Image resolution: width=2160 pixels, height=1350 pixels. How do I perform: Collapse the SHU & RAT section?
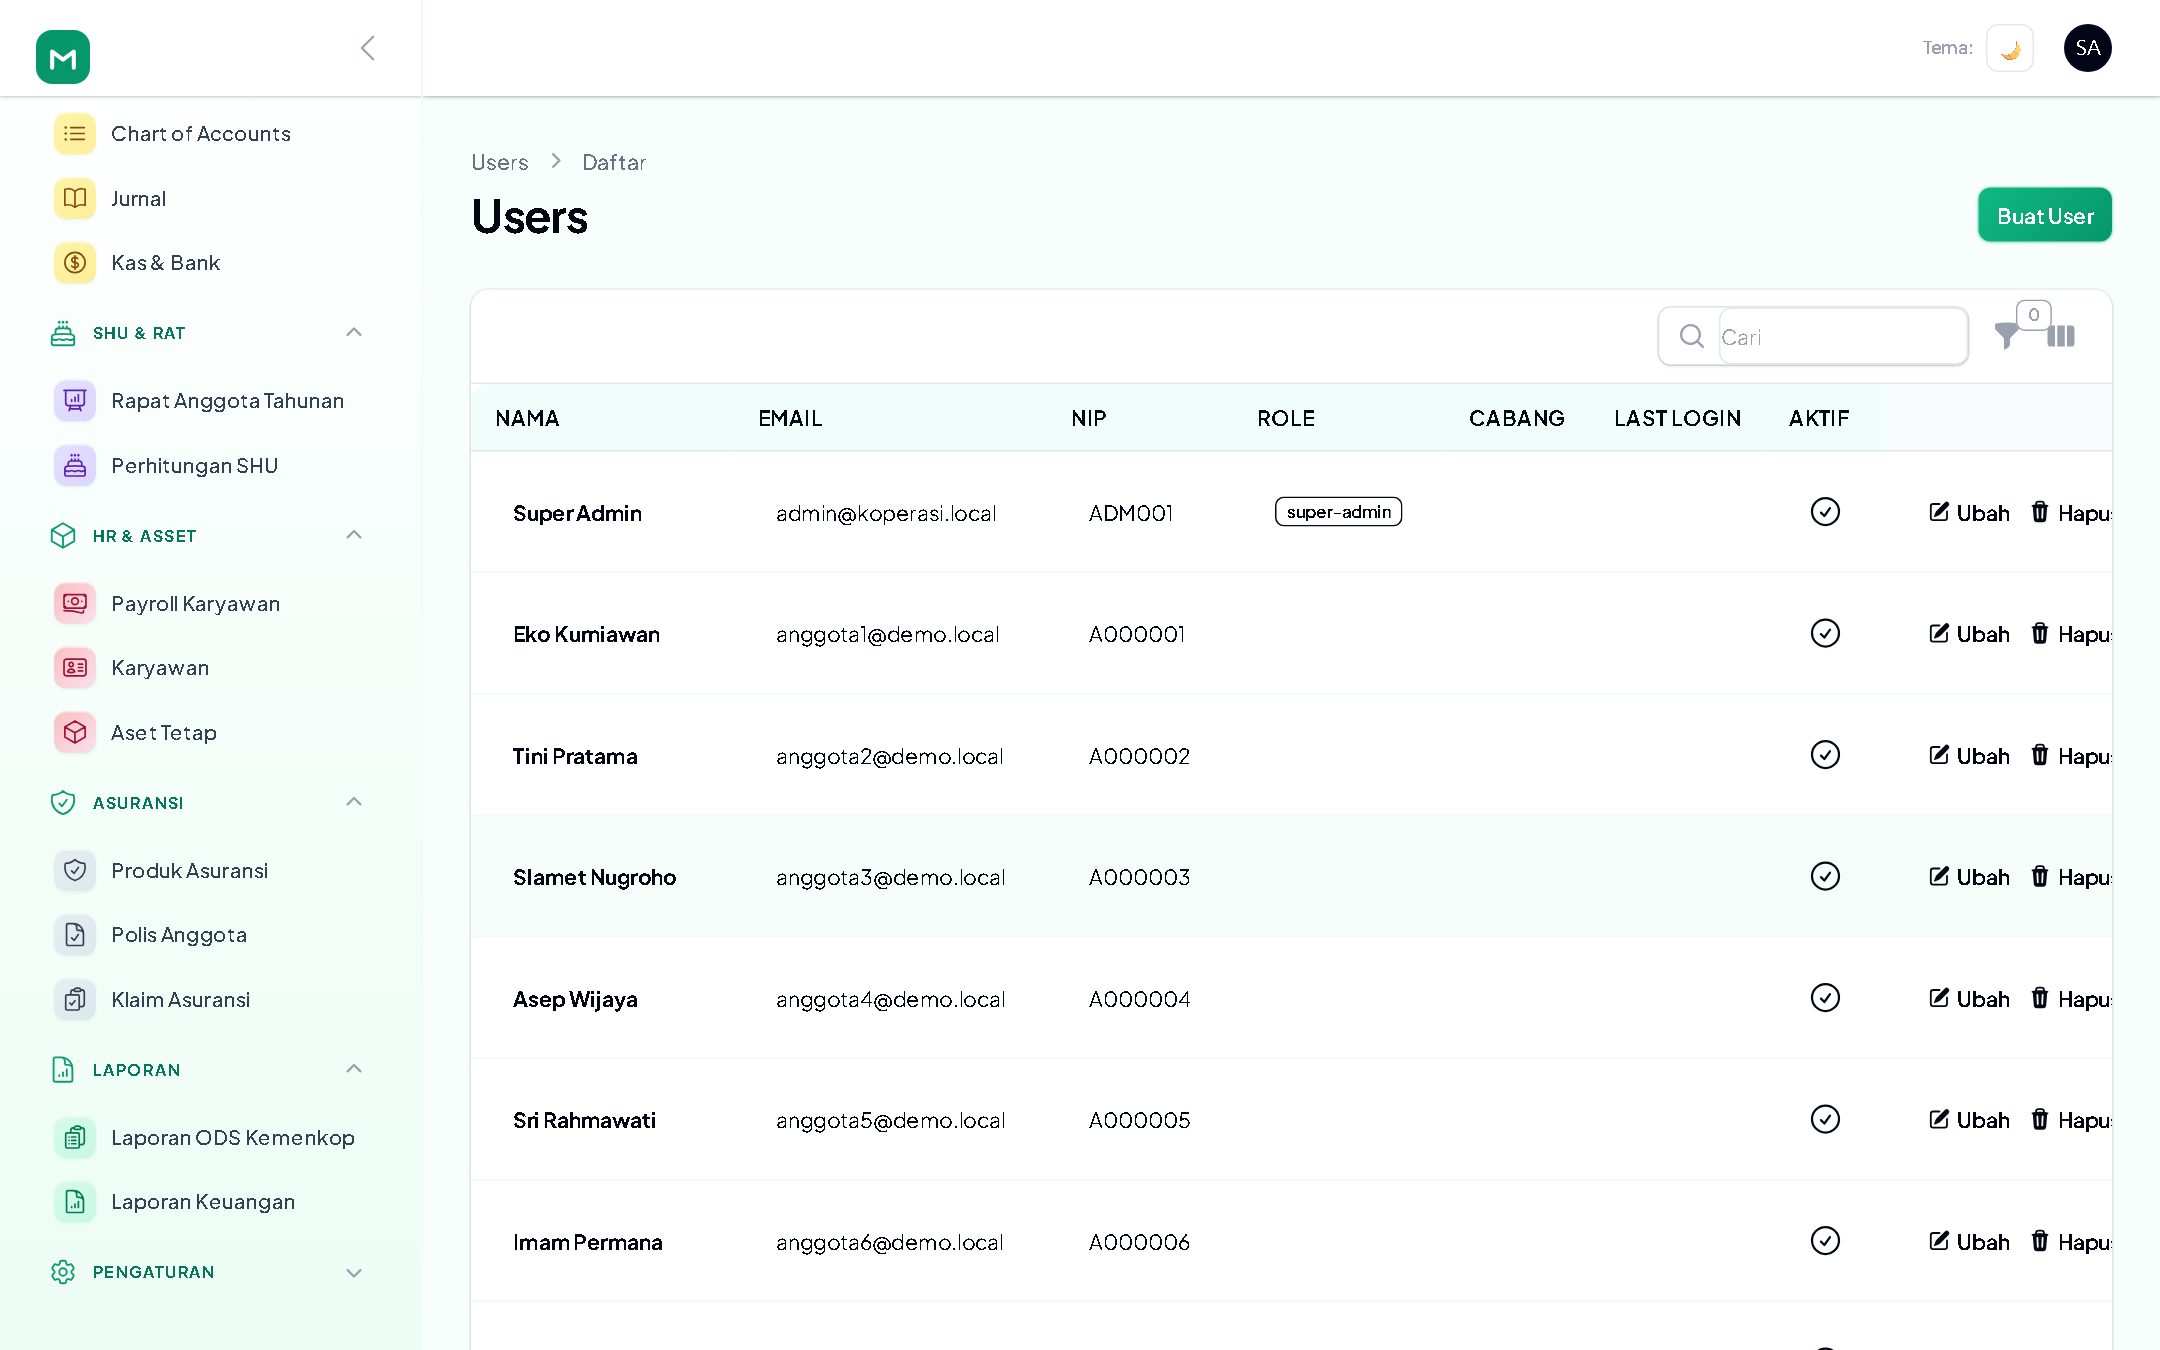click(354, 333)
